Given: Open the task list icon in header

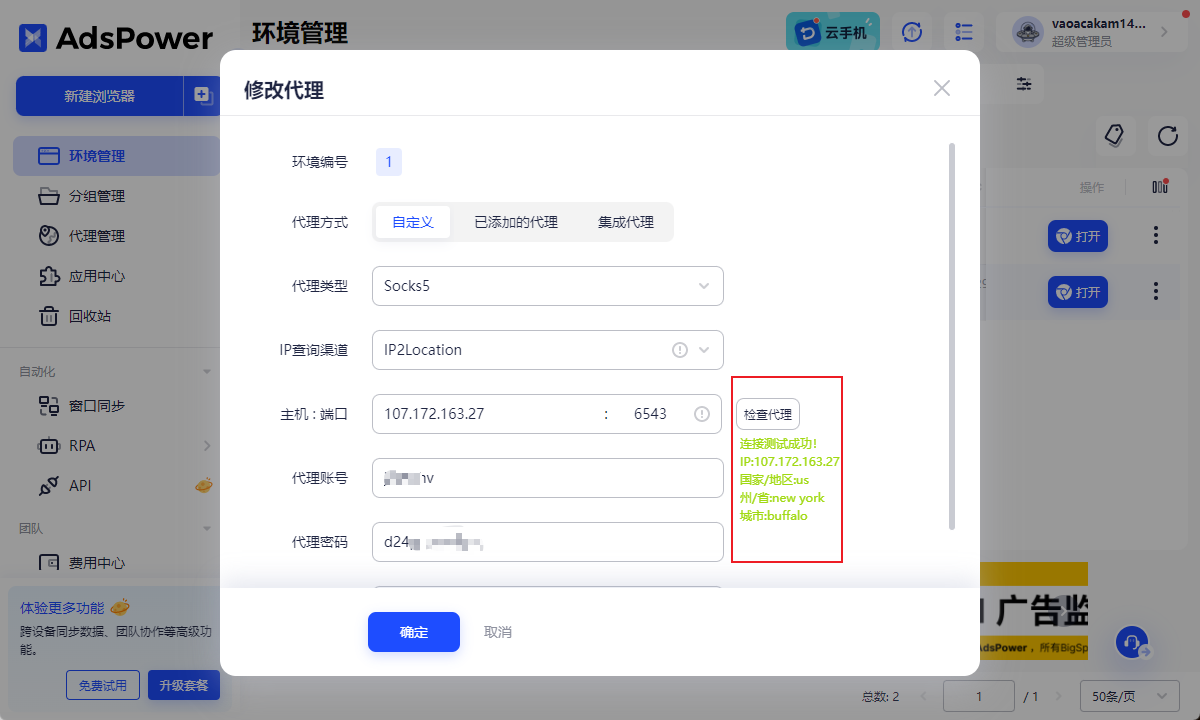Looking at the screenshot, I should pos(964,32).
